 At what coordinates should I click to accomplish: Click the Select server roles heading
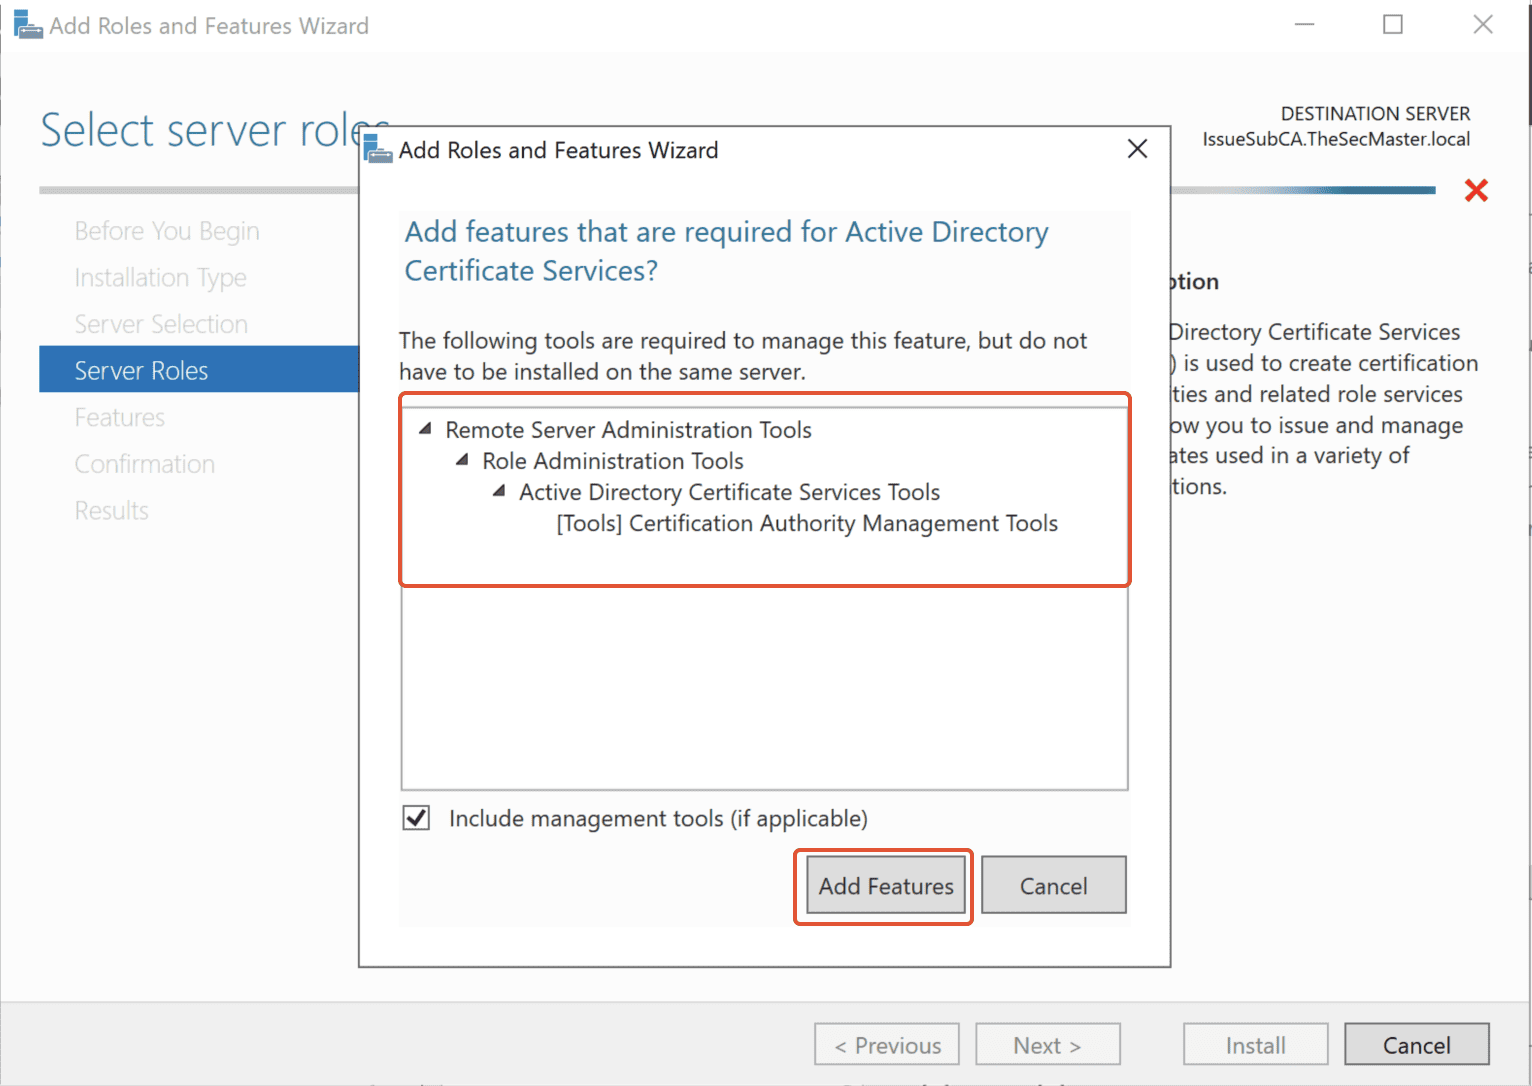pyautogui.click(x=214, y=131)
